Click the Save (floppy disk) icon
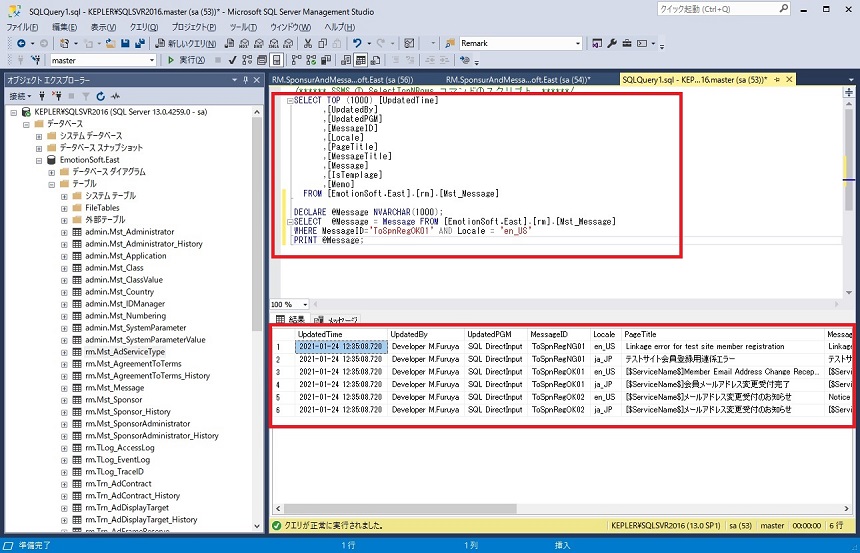This screenshot has width=860, height=553. tap(125, 43)
